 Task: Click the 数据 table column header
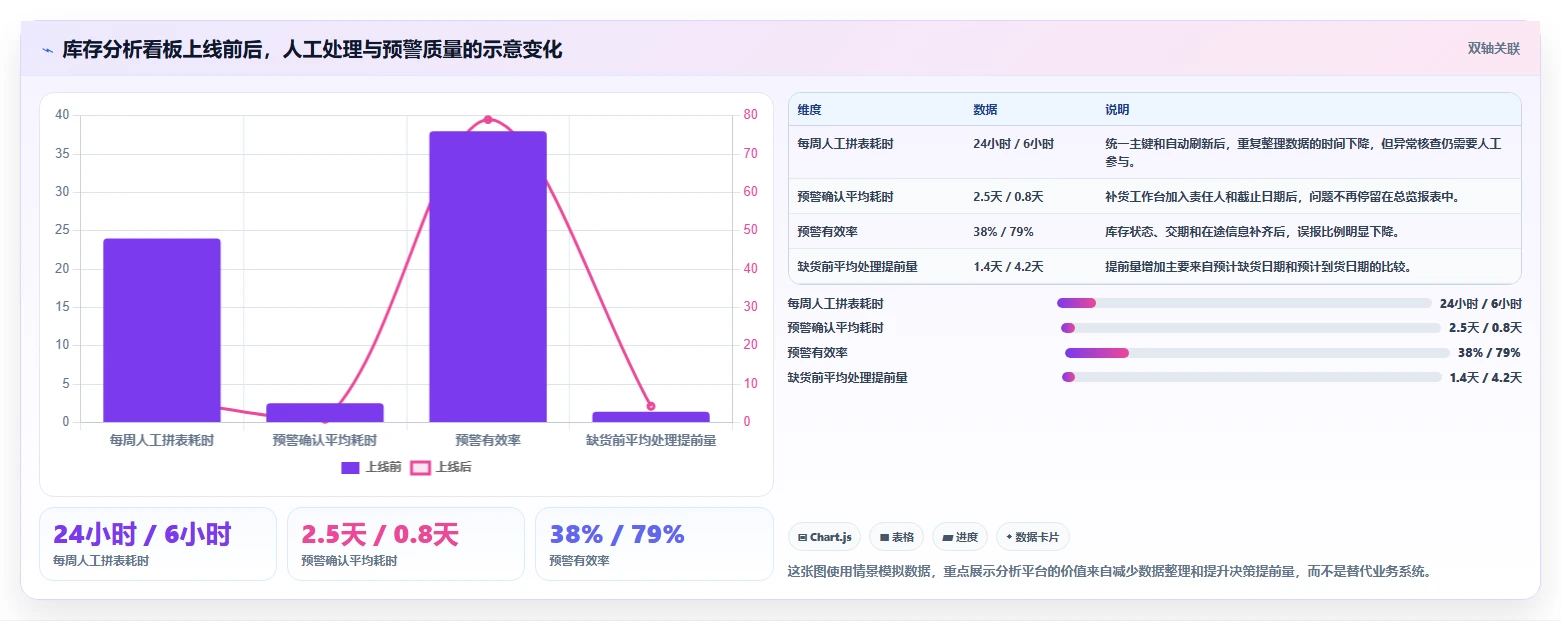pyautogui.click(x=985, y=110)
